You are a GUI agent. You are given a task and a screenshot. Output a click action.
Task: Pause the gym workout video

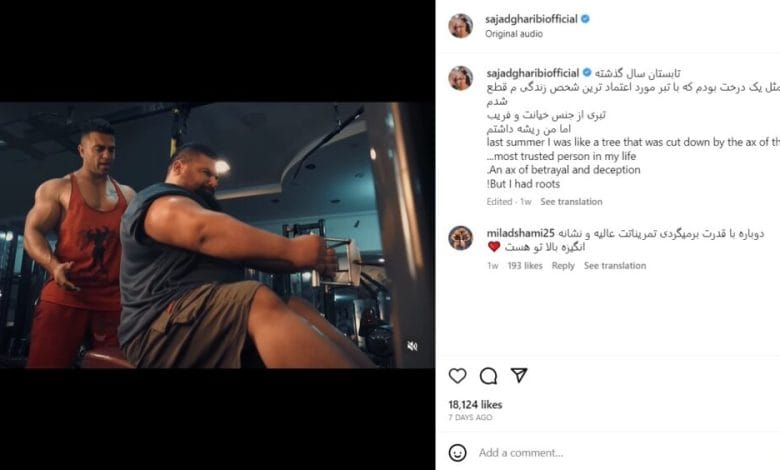pyautogui.click(x=217, y=235)
